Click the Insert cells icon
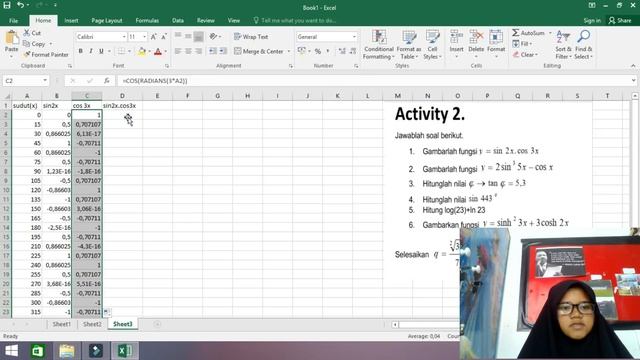Viewport: 640px width, 360px height. pyautogui.click(x=456, y=38)
